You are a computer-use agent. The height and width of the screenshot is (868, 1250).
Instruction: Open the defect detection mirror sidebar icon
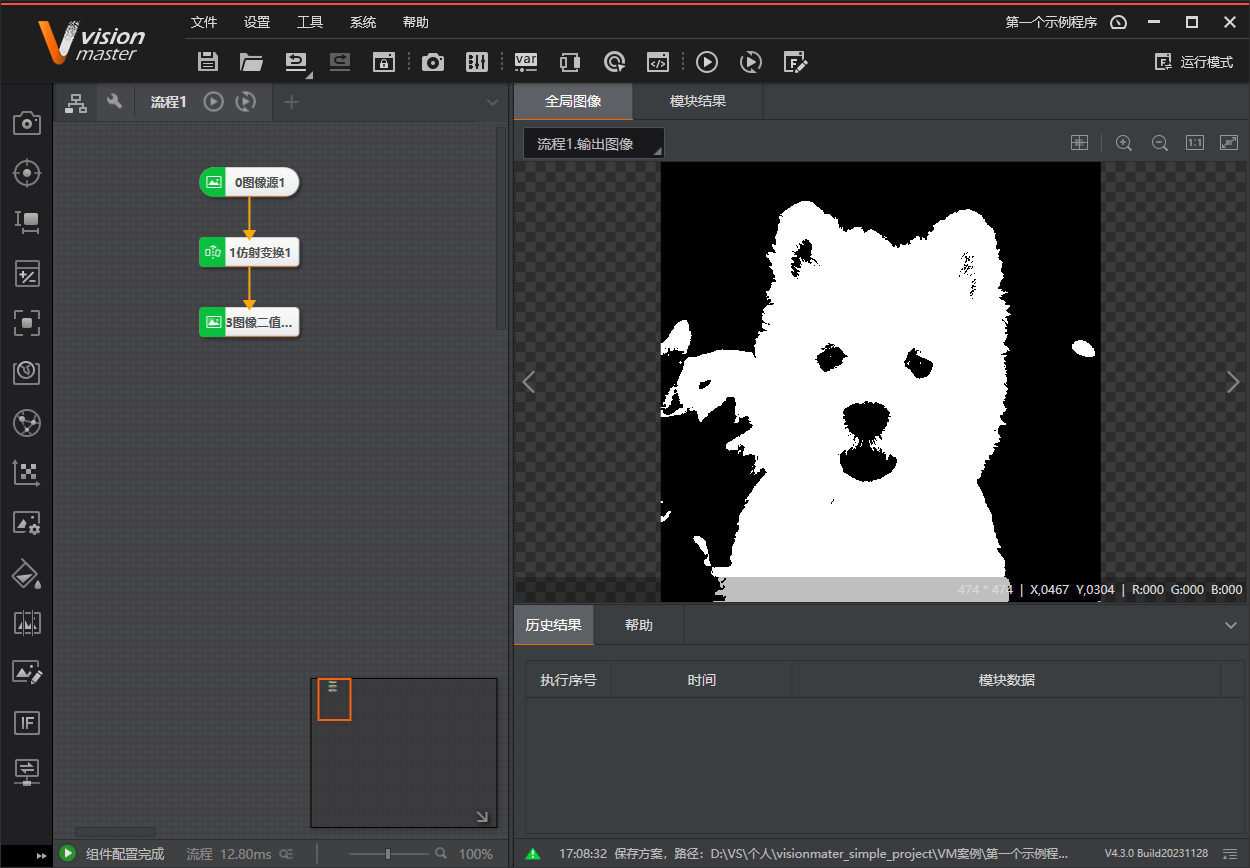click(x=27, y=623)
